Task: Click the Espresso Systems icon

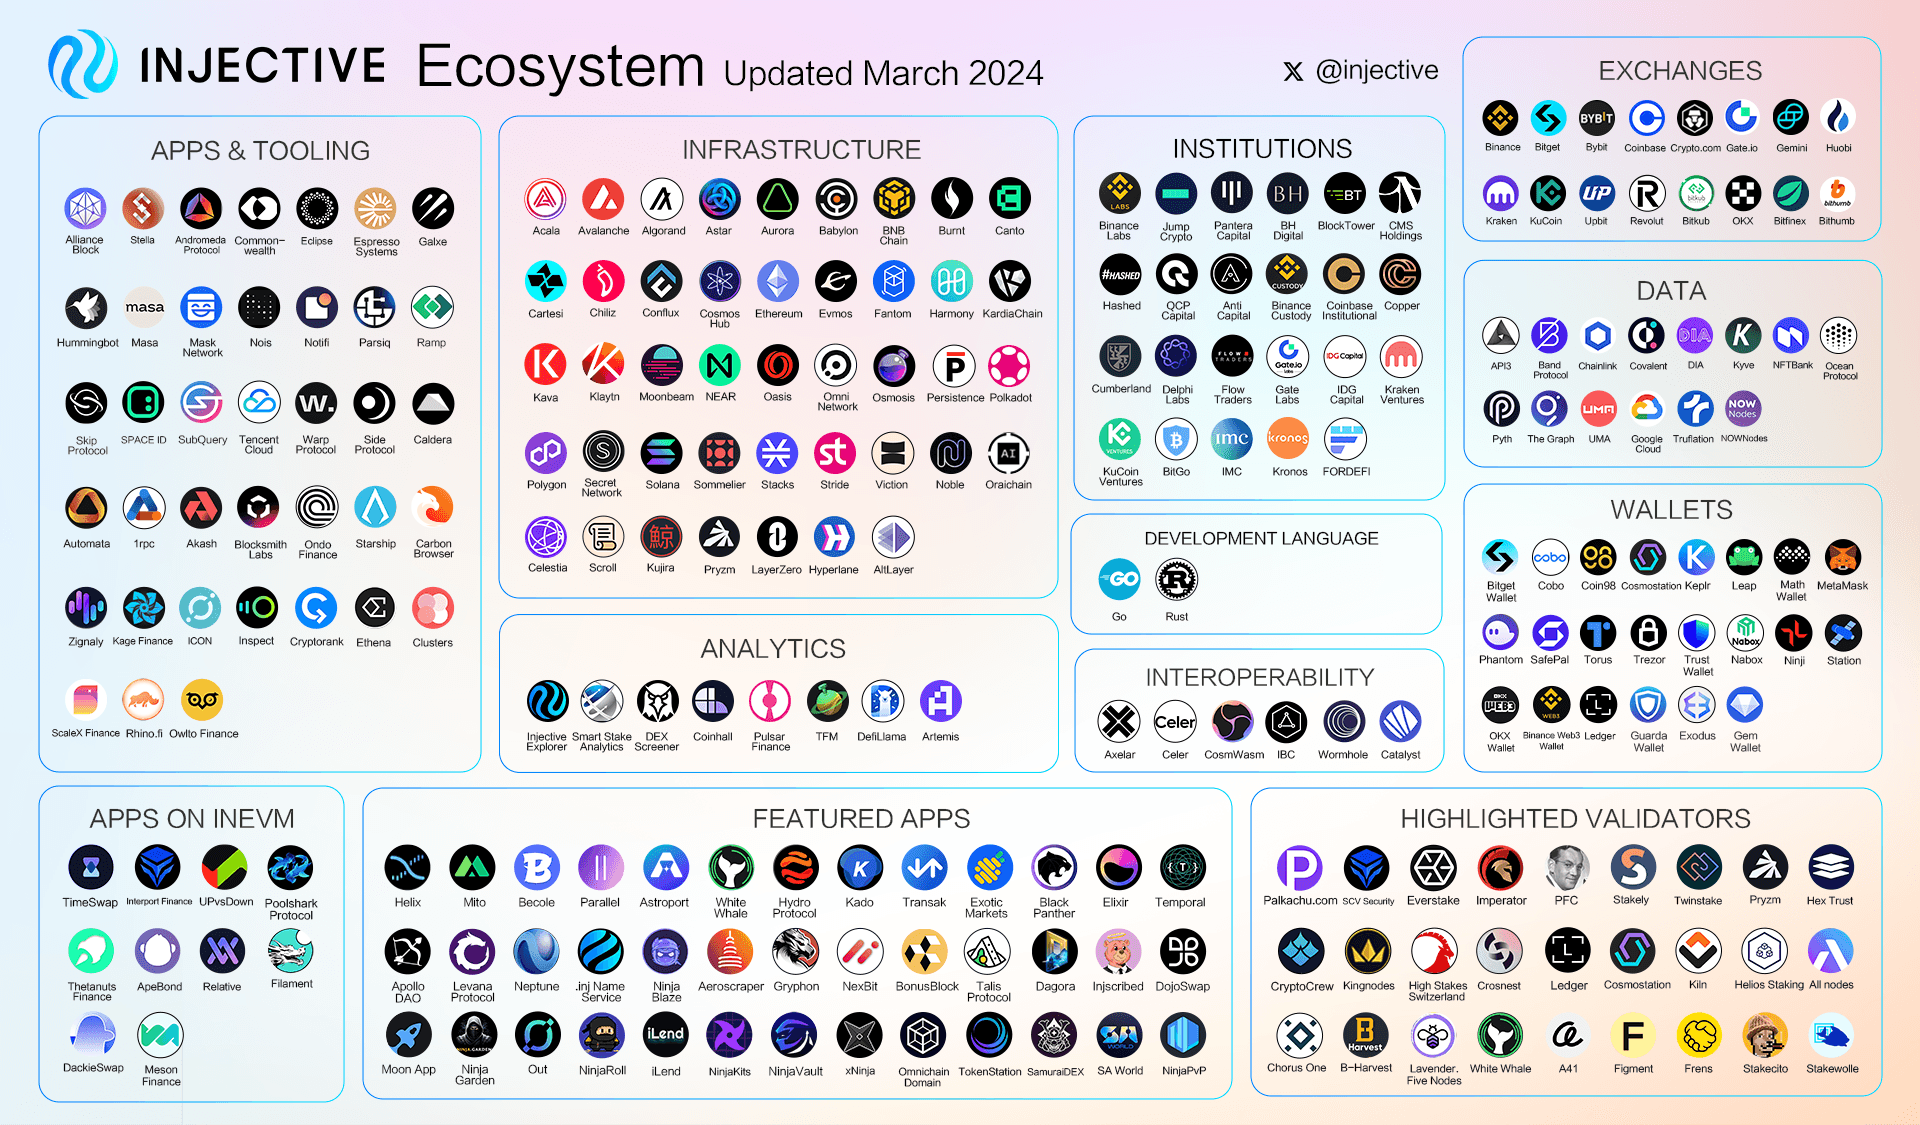Action: [375, 208]
